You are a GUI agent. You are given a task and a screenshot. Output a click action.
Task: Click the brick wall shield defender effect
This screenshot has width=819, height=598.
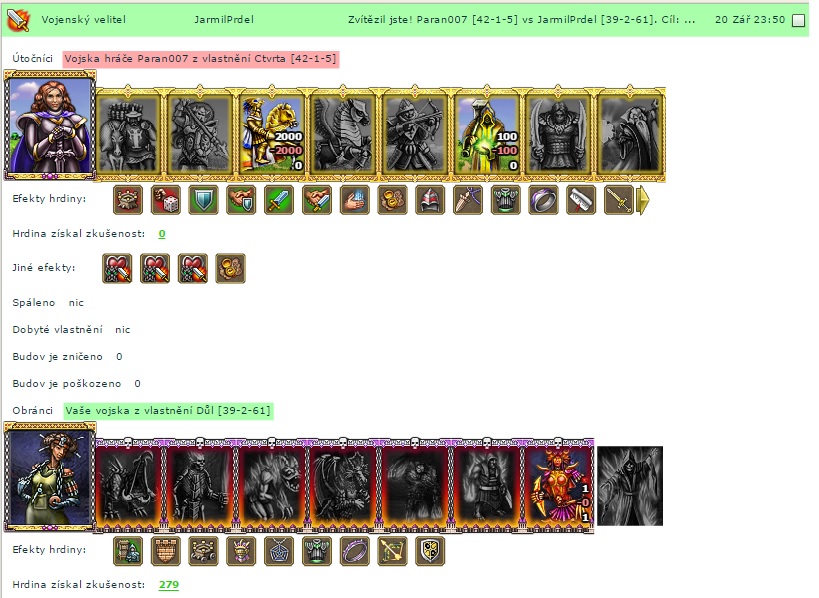166,550
